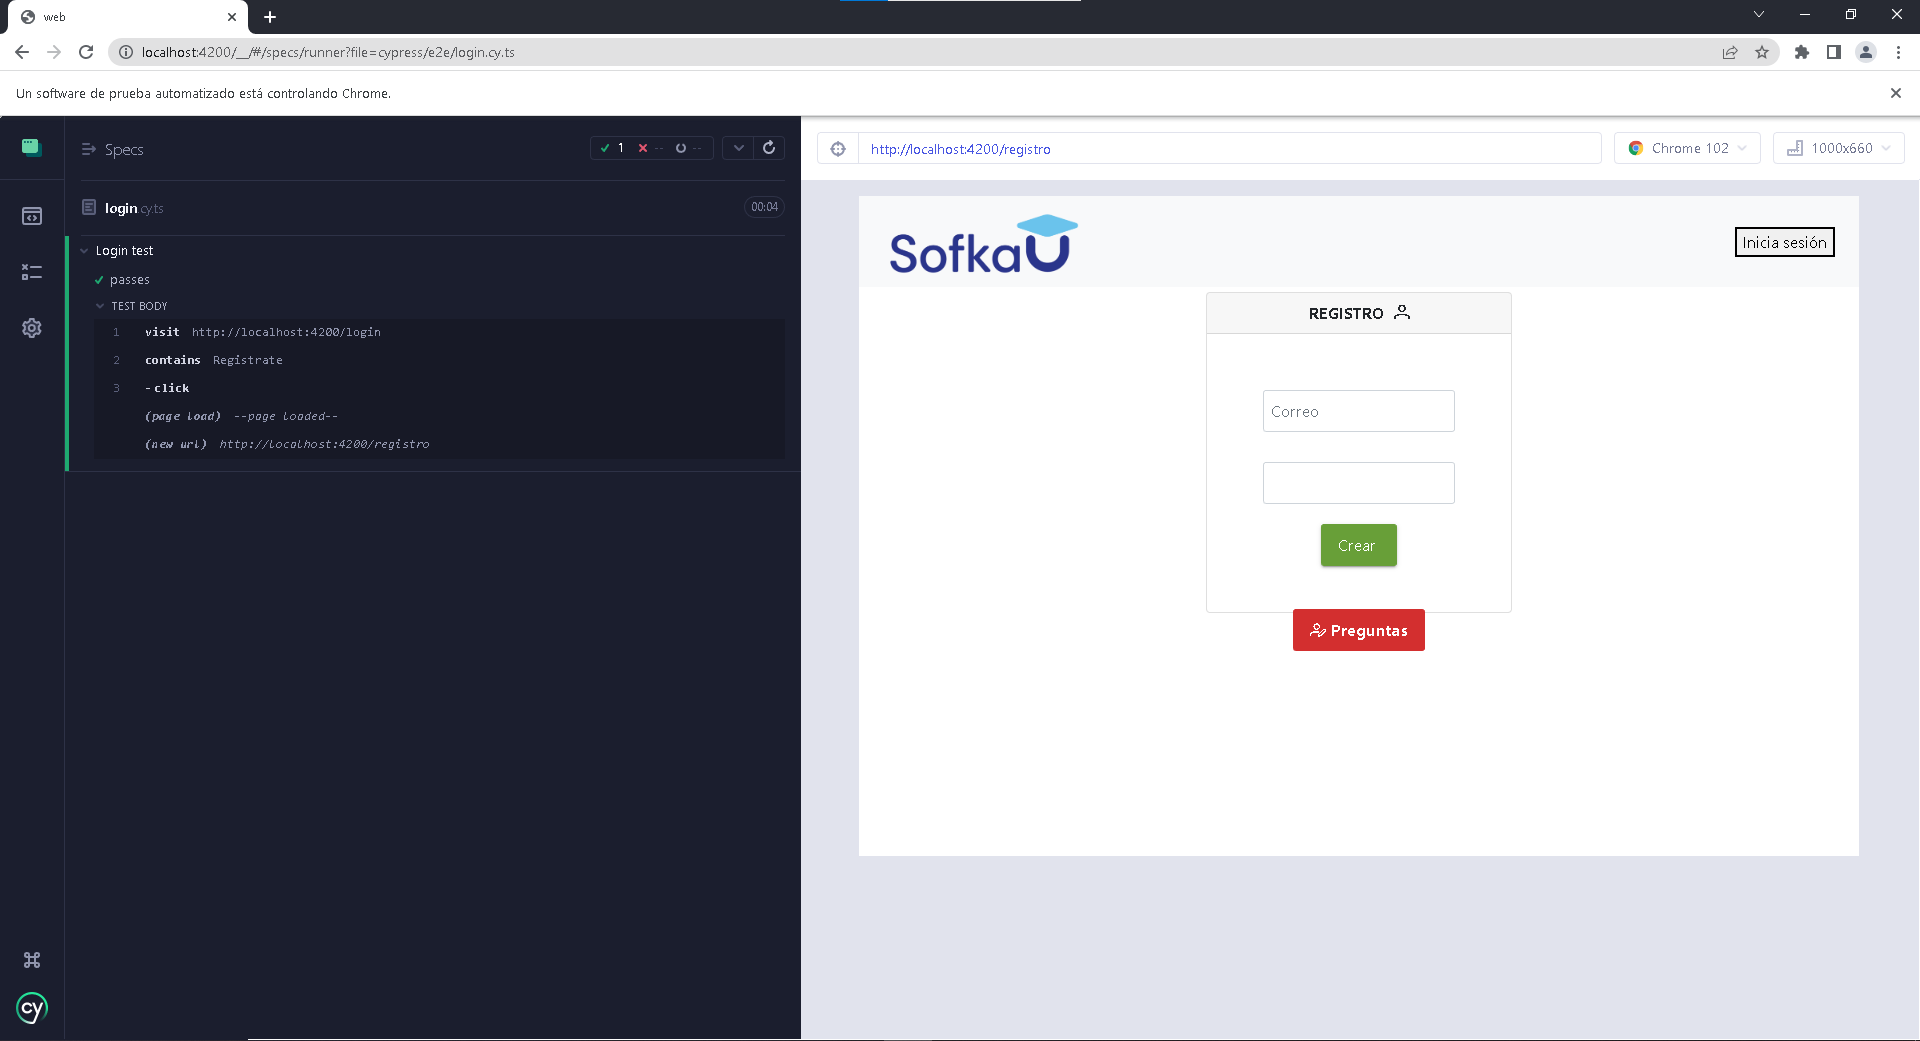
Task: Collapse the TEST BODY section
Action: click(x=100, y=306)
